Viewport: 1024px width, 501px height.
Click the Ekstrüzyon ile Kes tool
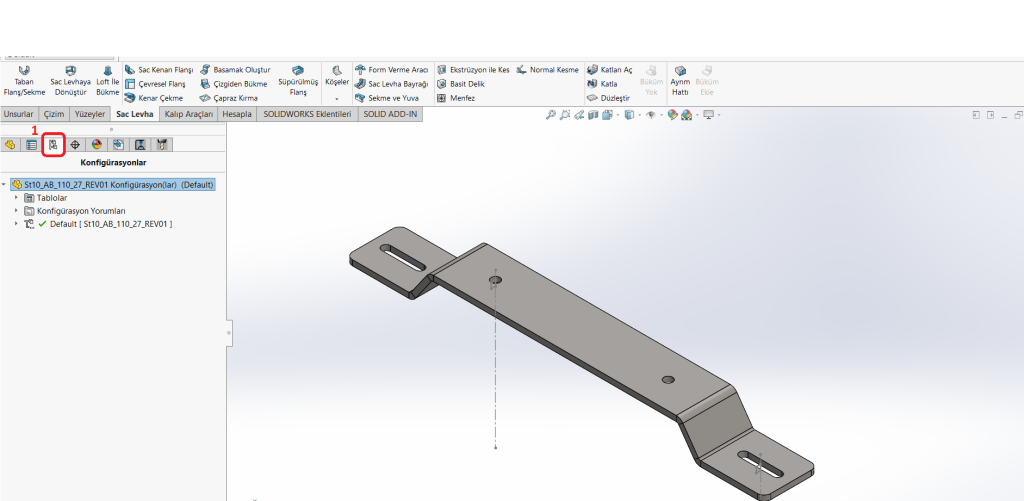(x=473, y=70)
